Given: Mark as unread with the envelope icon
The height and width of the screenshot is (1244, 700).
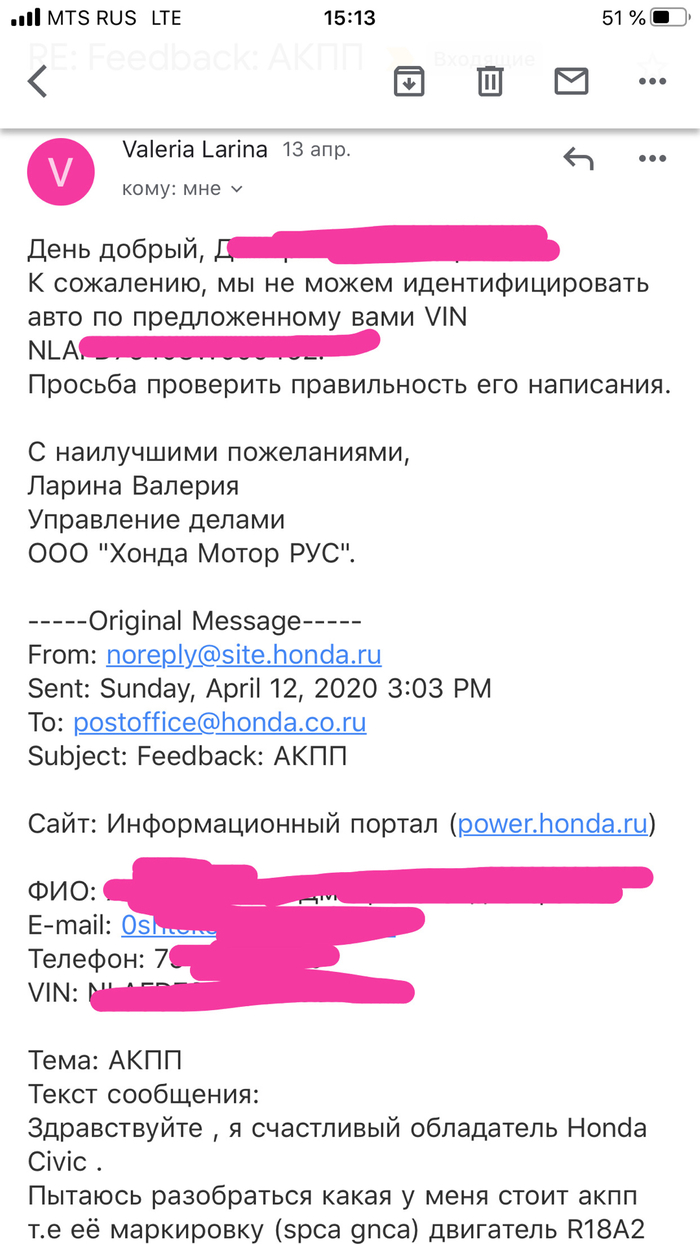Looking at the screenshot, I should click(571, 82).
